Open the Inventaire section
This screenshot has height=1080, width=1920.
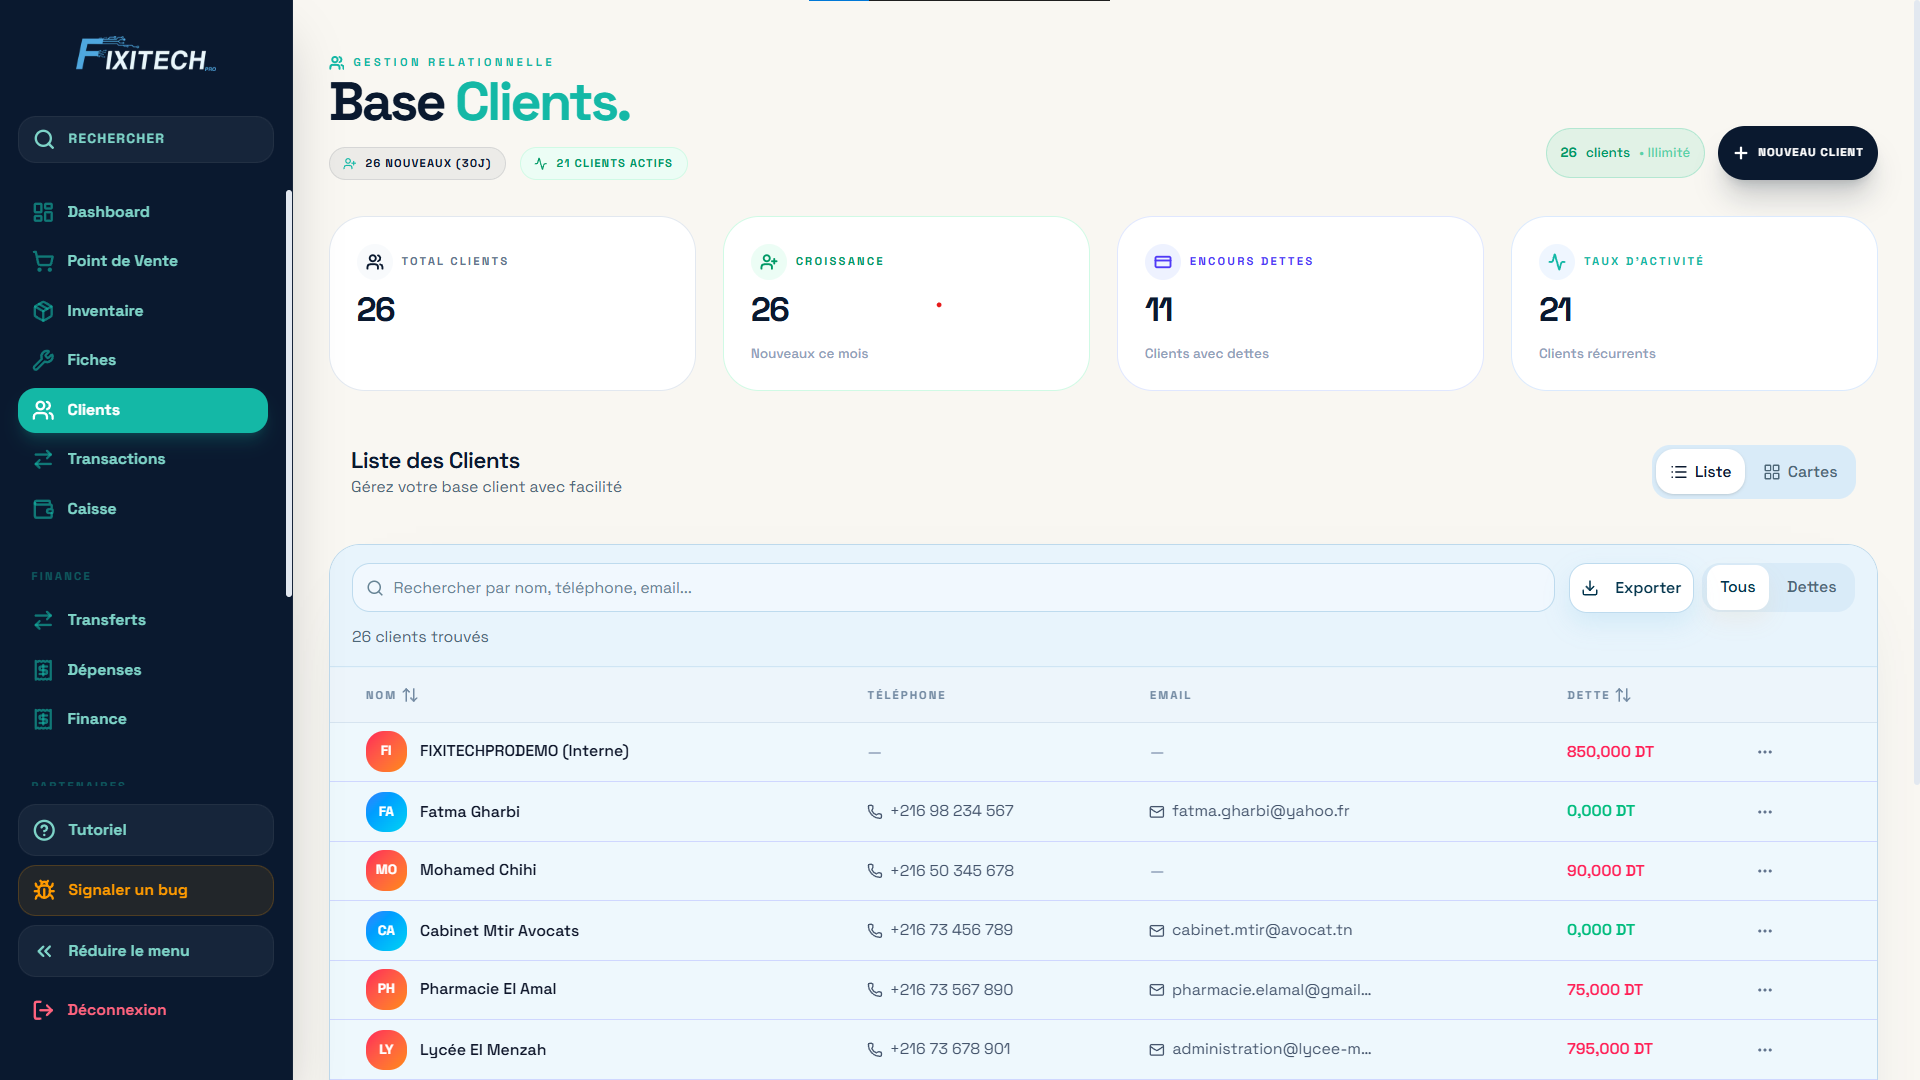tap(104, 311)
